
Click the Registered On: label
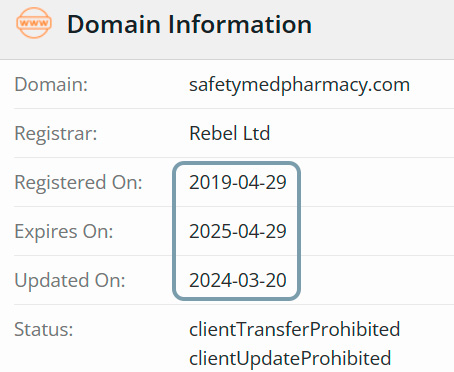coord(78,183)
